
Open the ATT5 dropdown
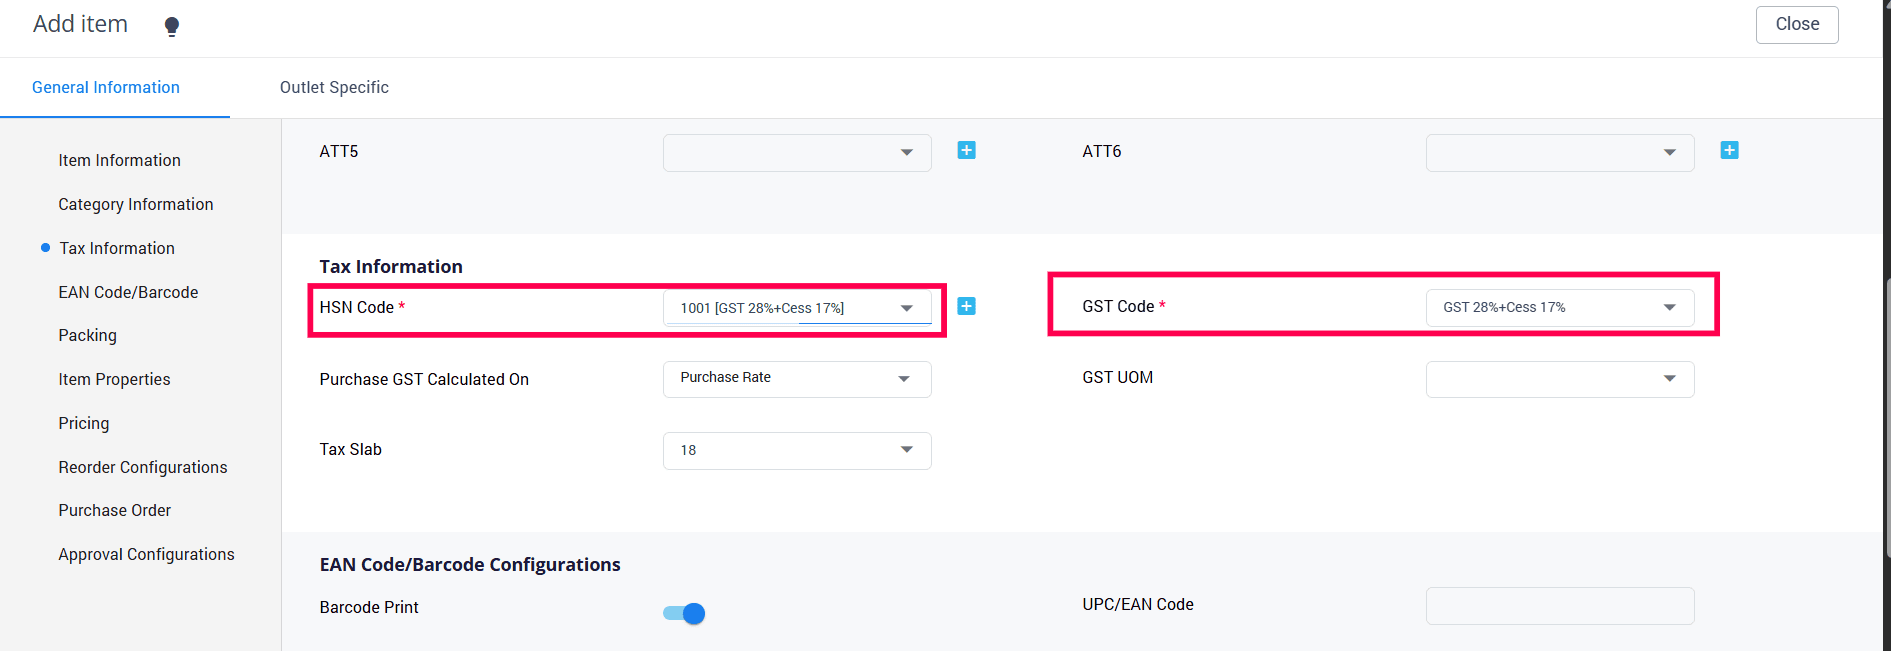(x=797, y=152)
